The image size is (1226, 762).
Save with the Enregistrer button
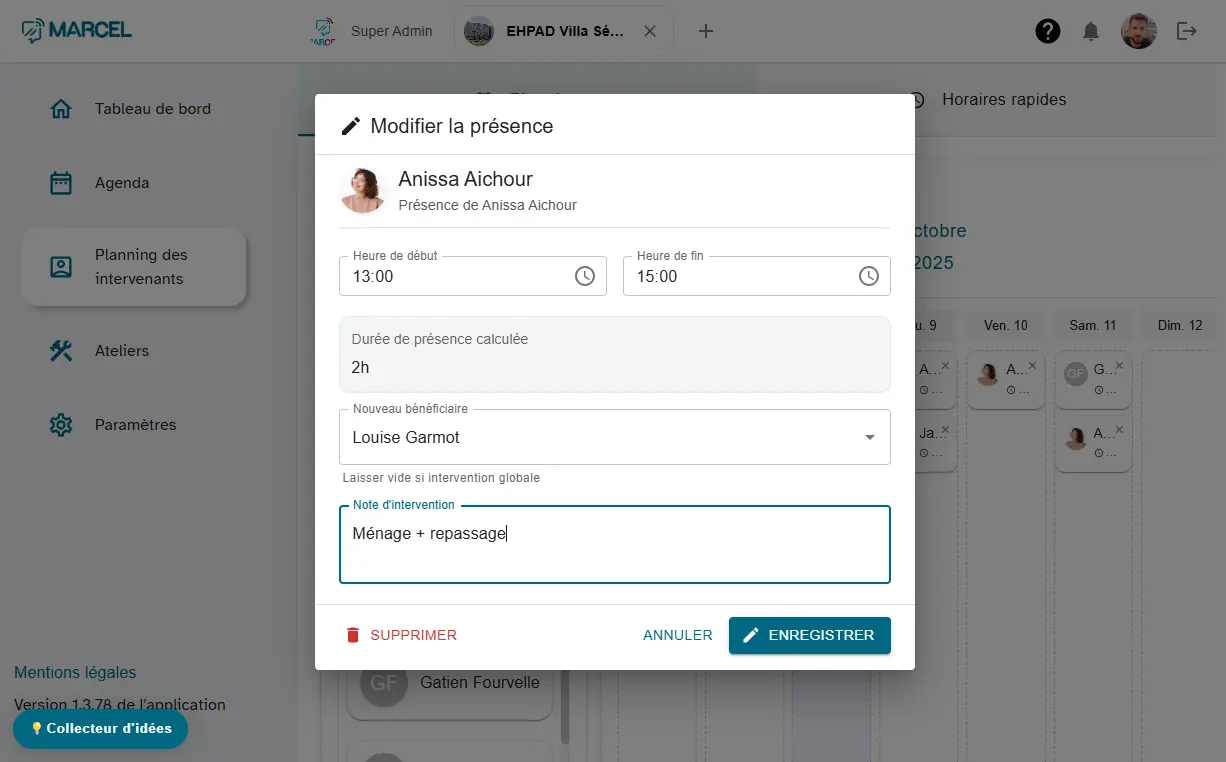(x=809, y=635)
